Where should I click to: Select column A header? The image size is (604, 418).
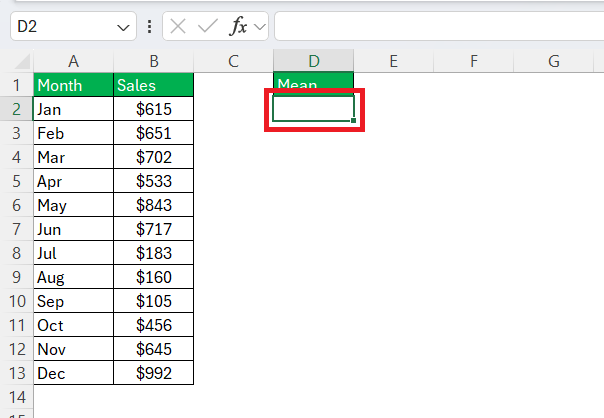(x=74, y=61)
